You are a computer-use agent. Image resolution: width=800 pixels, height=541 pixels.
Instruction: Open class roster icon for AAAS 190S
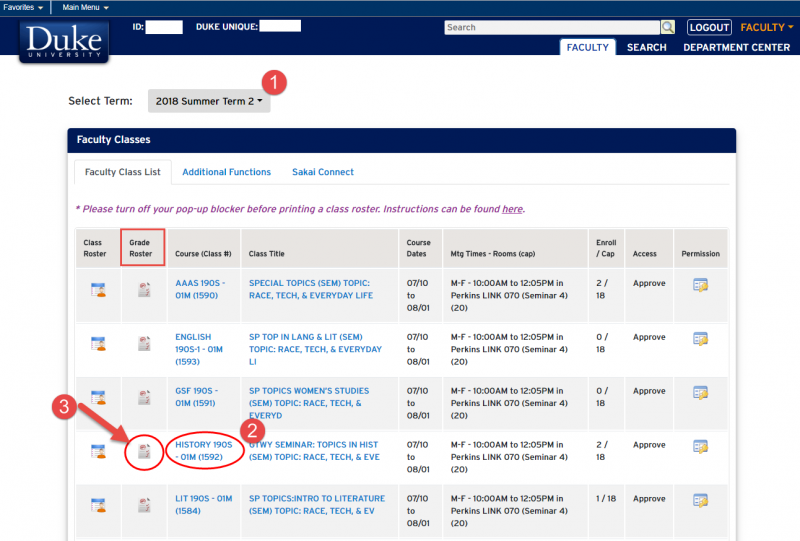pos(98,290)
